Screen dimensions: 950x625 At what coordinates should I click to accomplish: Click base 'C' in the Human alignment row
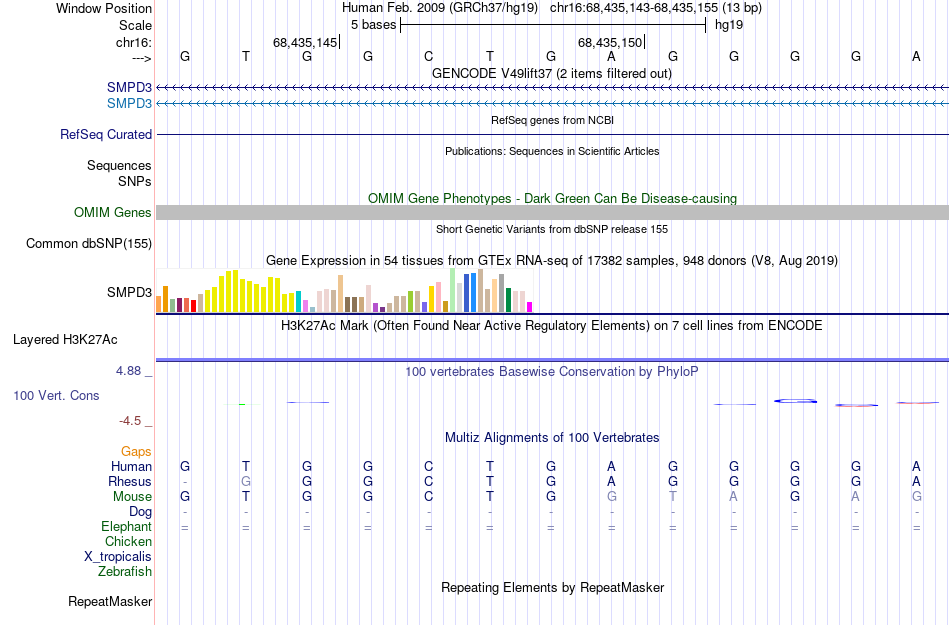428,466
